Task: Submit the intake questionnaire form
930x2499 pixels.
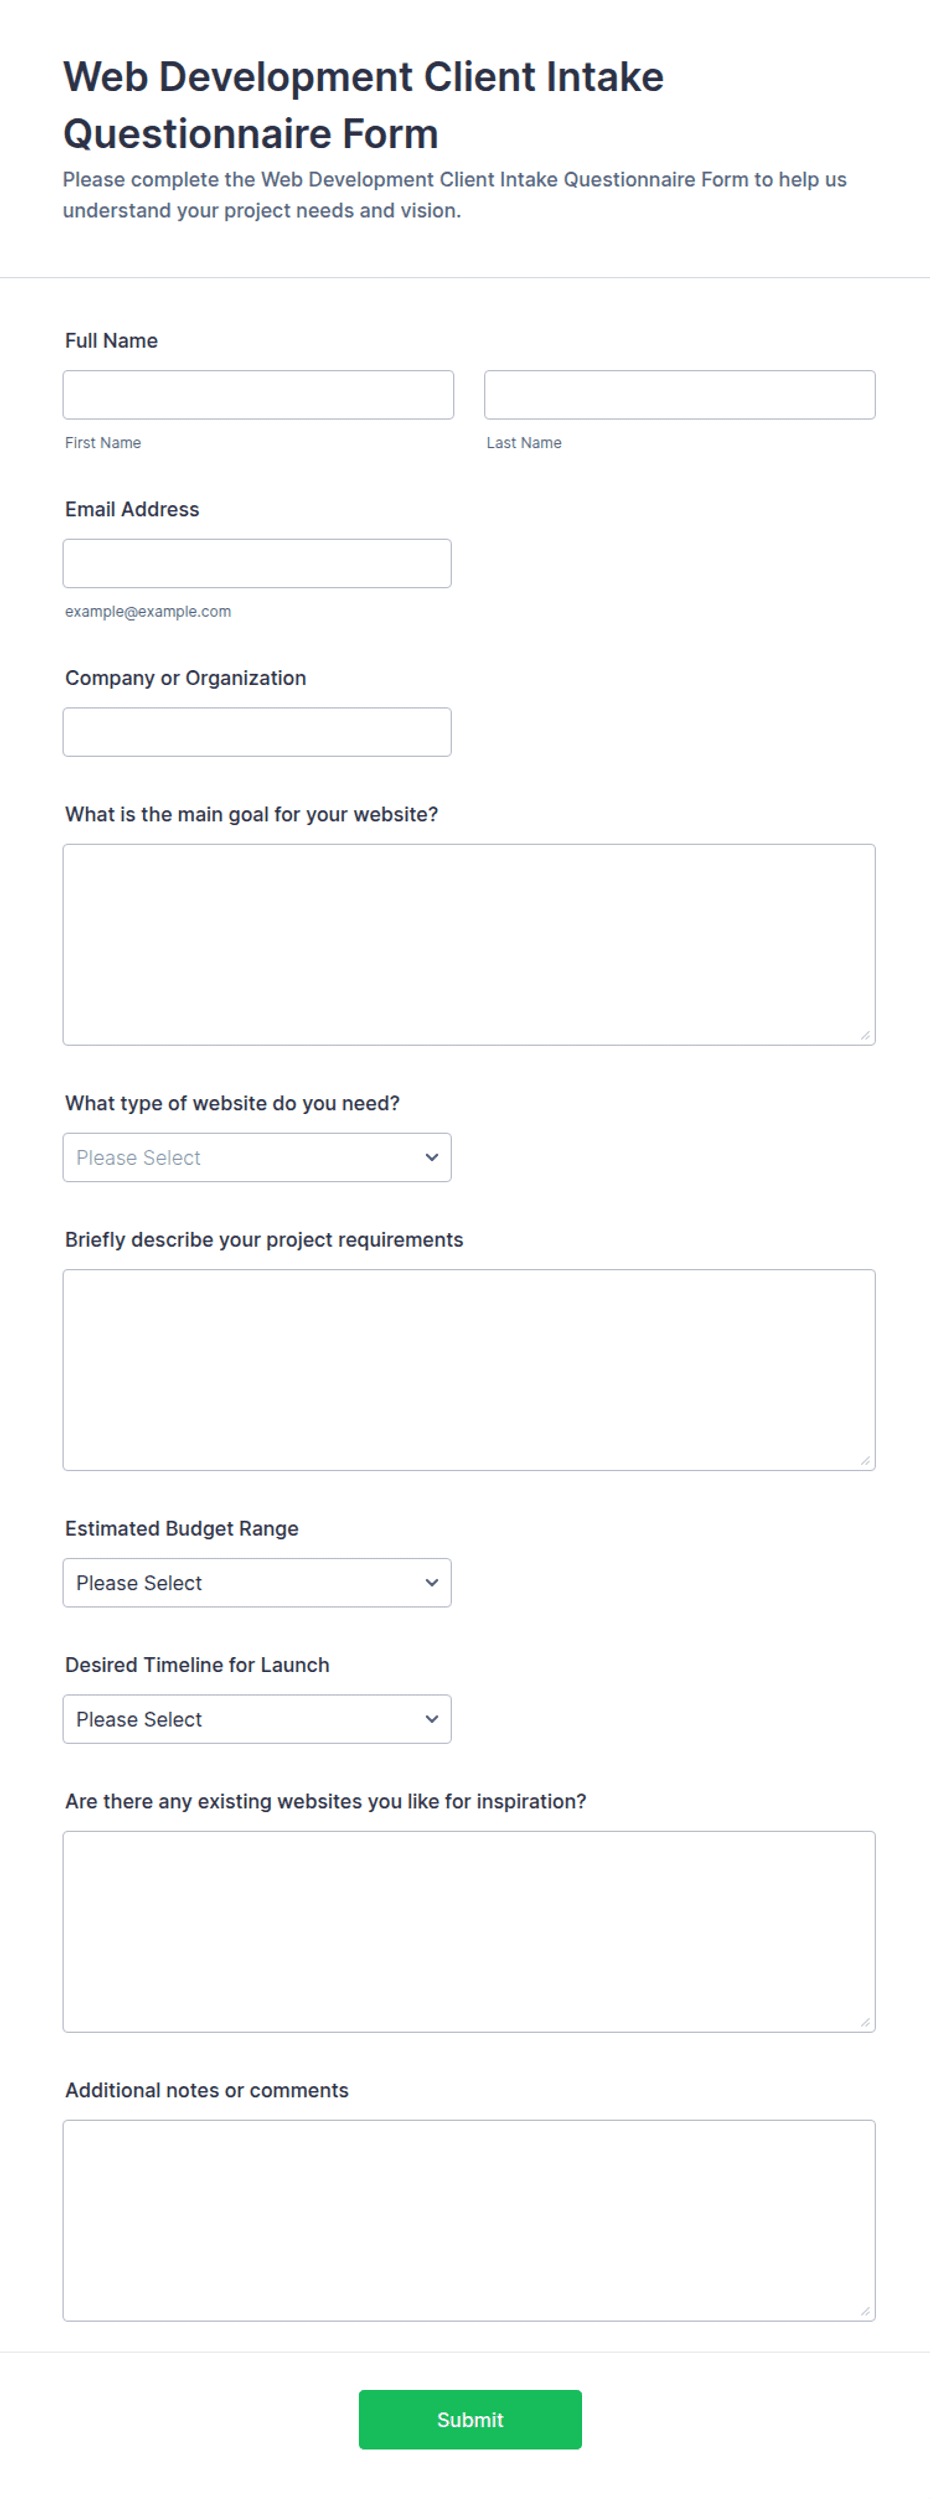Action: pyautogui.click(x=470, y=2420)
